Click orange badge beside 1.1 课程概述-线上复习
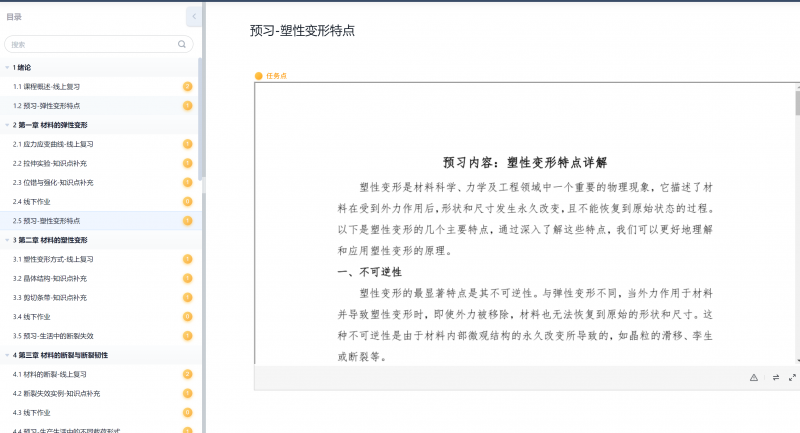This screenshot has height=433, width=800. (187, 86)
